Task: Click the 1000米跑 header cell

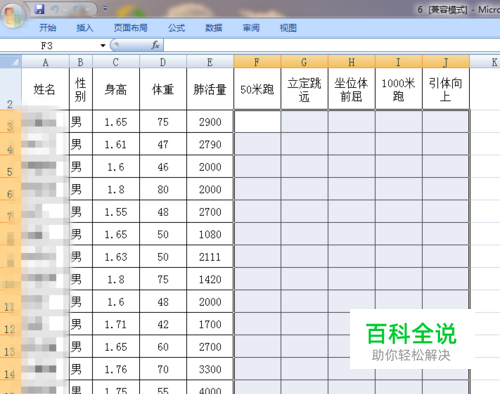Action: pyautogui.click(x=398, y=89)
